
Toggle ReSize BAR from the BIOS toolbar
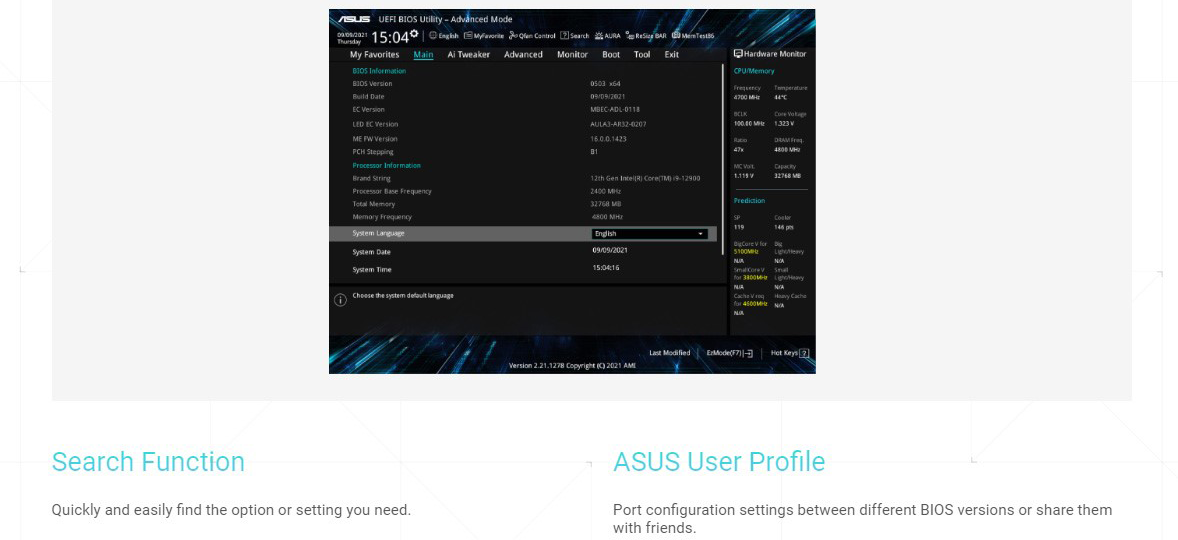(645, 35)
